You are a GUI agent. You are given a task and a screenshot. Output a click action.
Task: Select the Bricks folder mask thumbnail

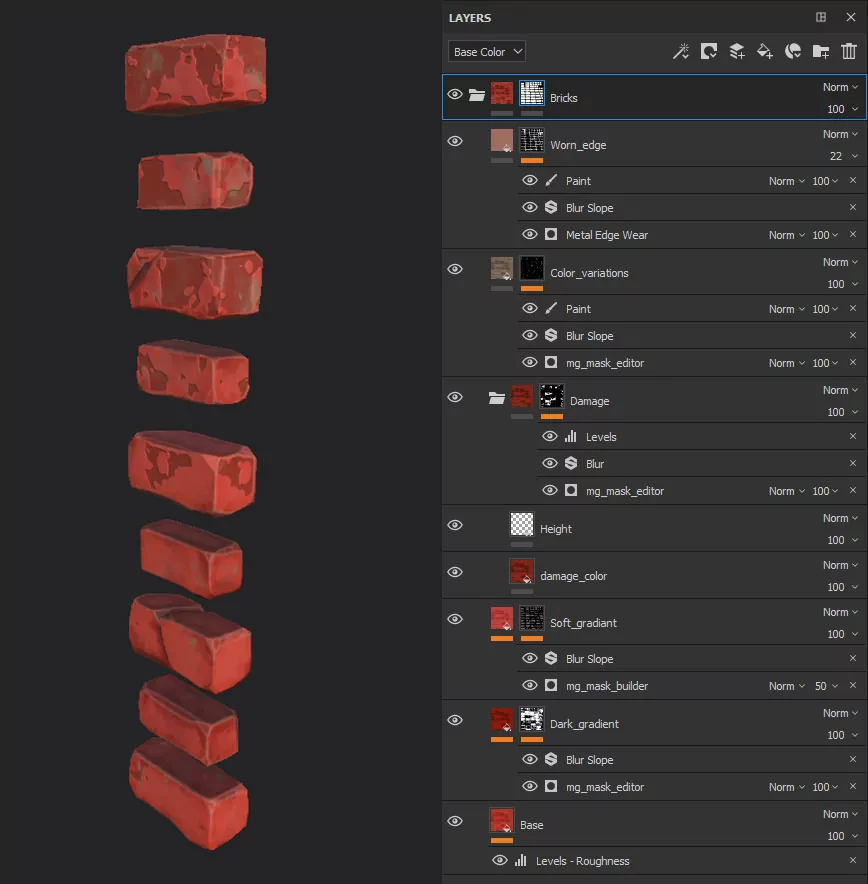pyautogui.click(x=532, y=93)
